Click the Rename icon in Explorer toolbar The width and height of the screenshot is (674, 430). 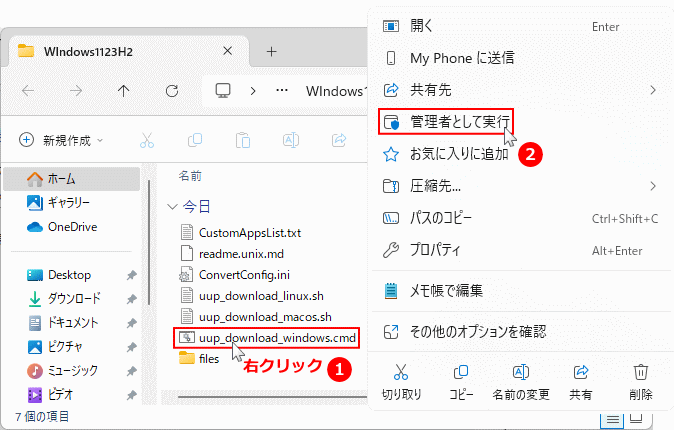pyautogui.click(x=291, y=140)
